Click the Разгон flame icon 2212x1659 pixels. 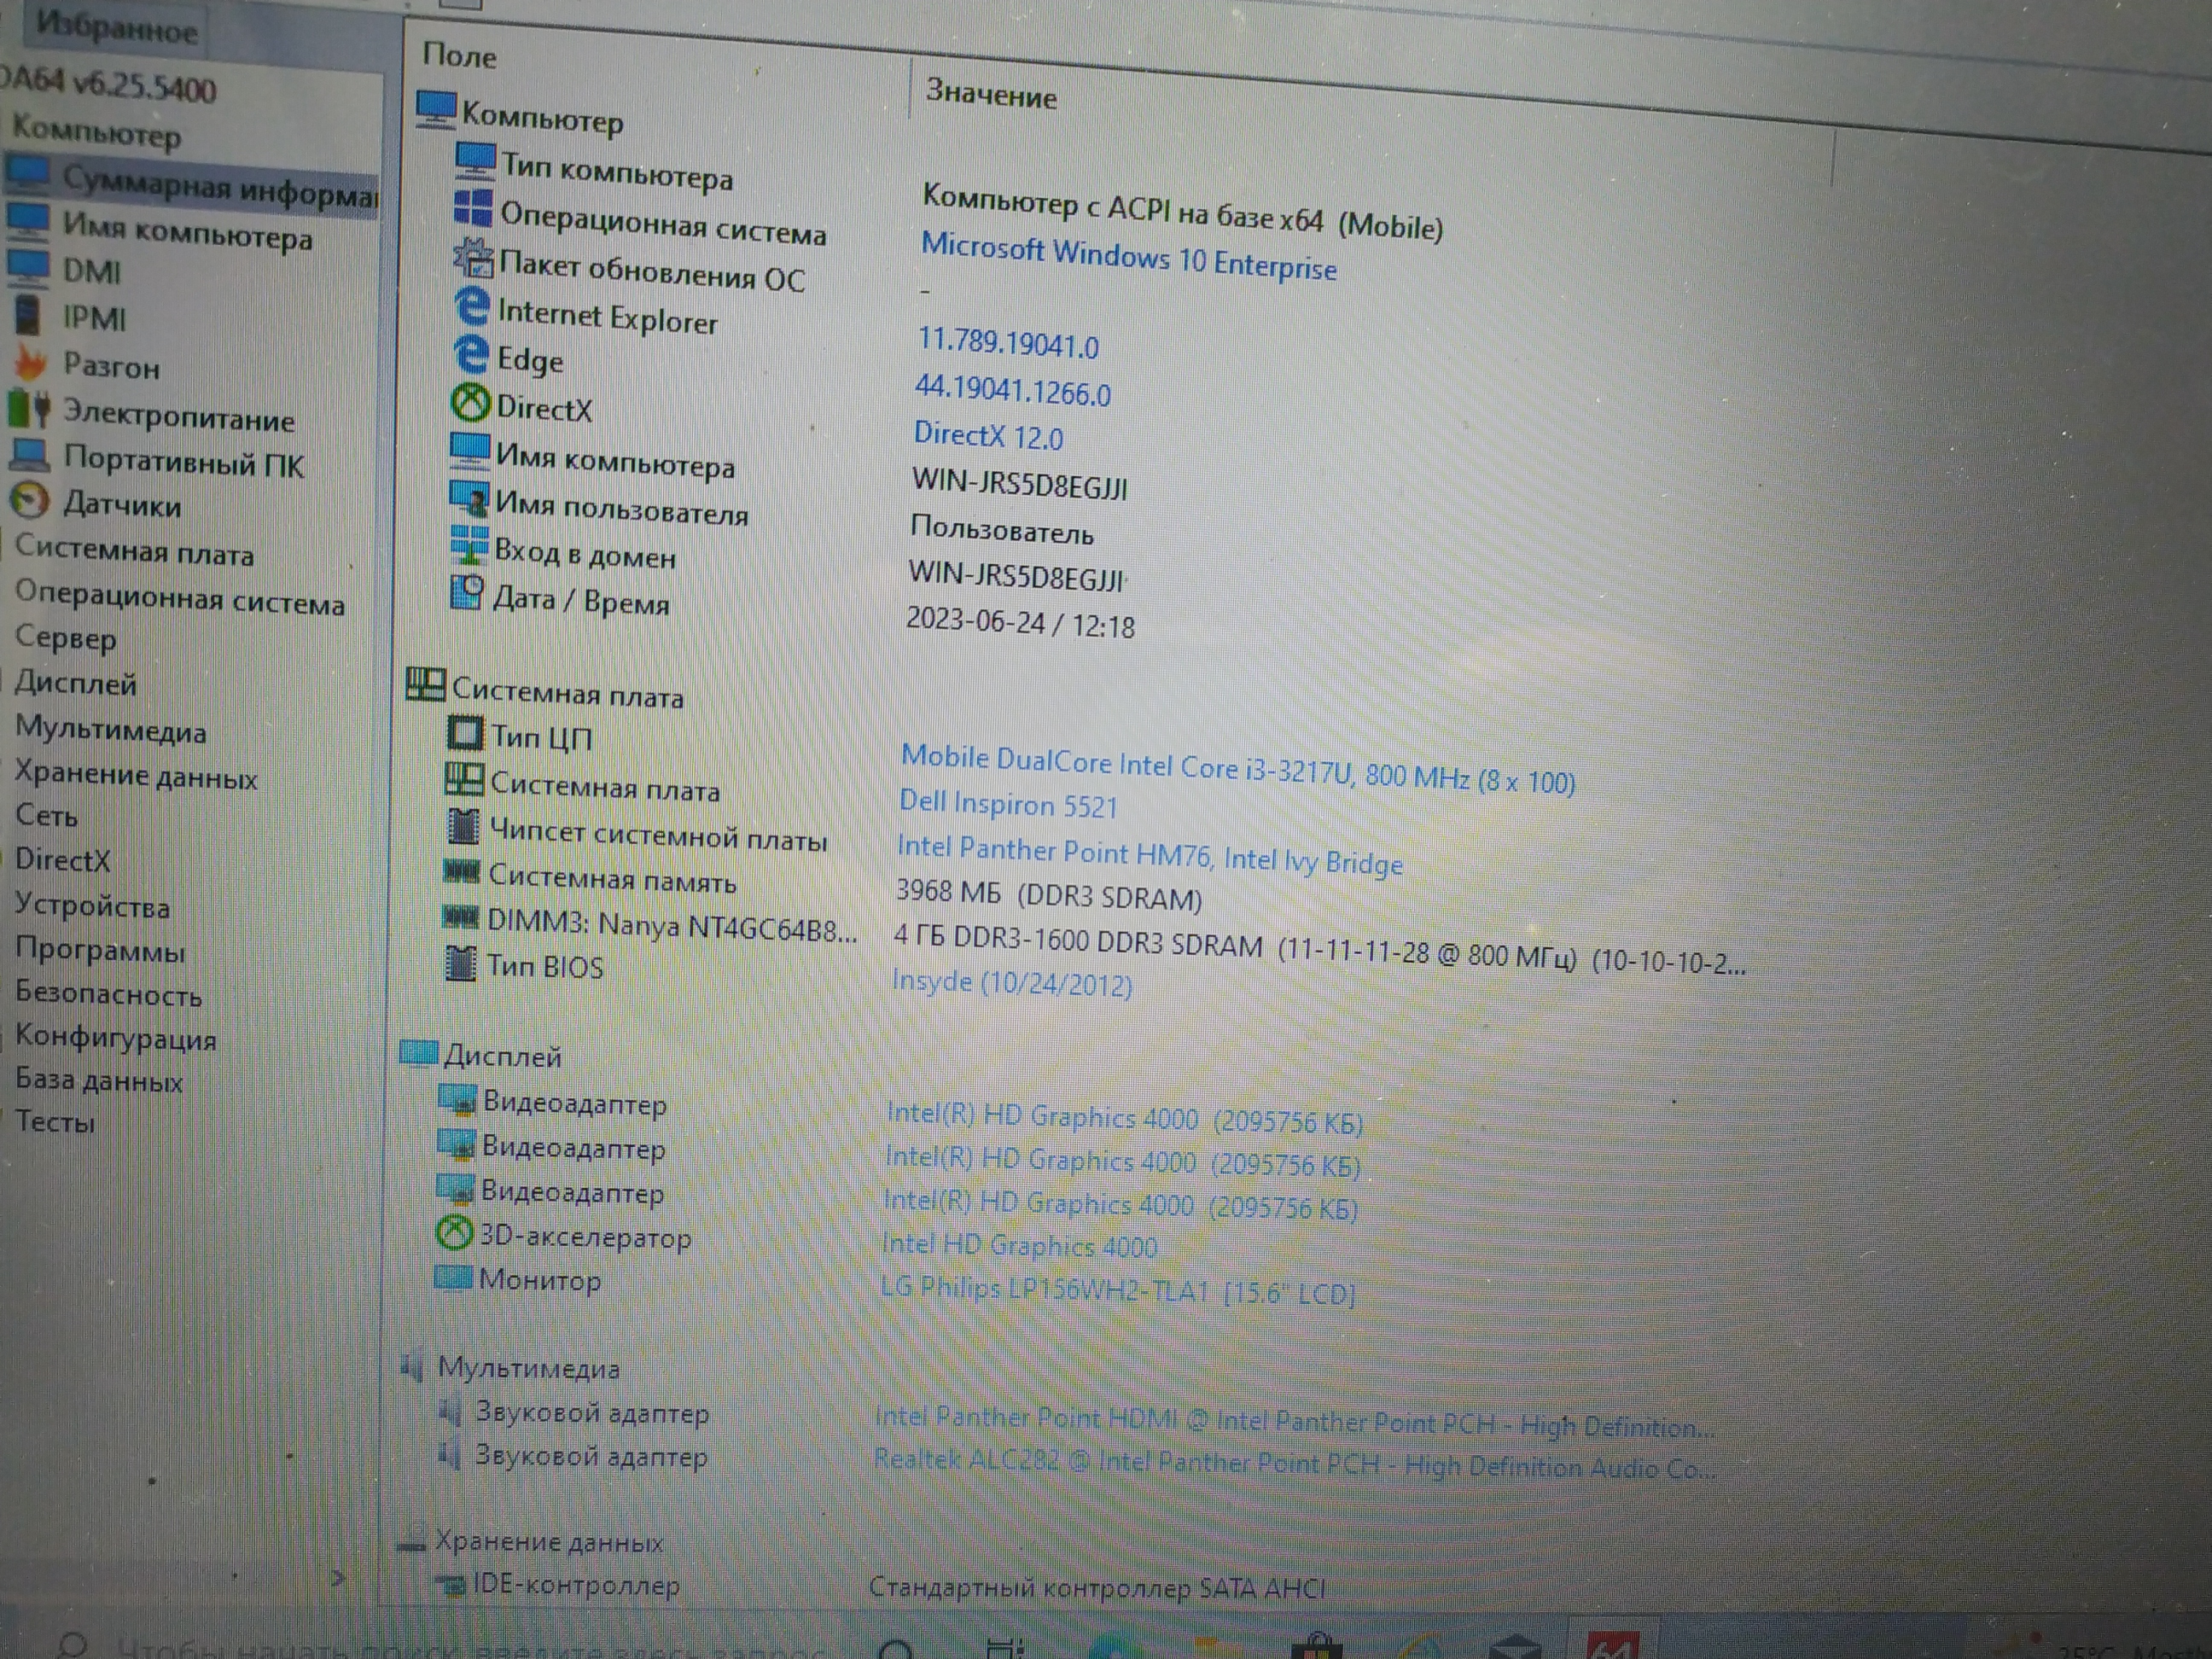point(30,362)
